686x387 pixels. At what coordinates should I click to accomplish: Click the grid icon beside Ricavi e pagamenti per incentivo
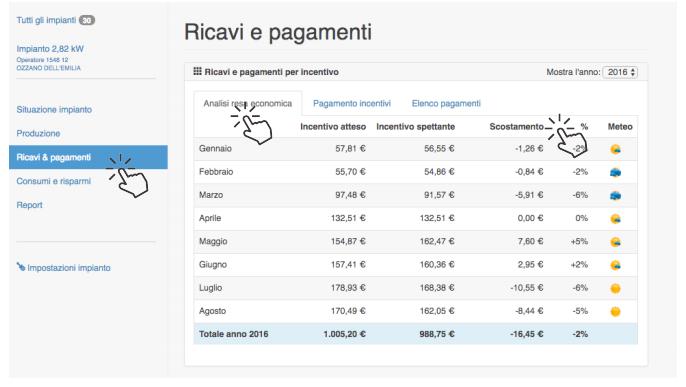tap(197, 71)
